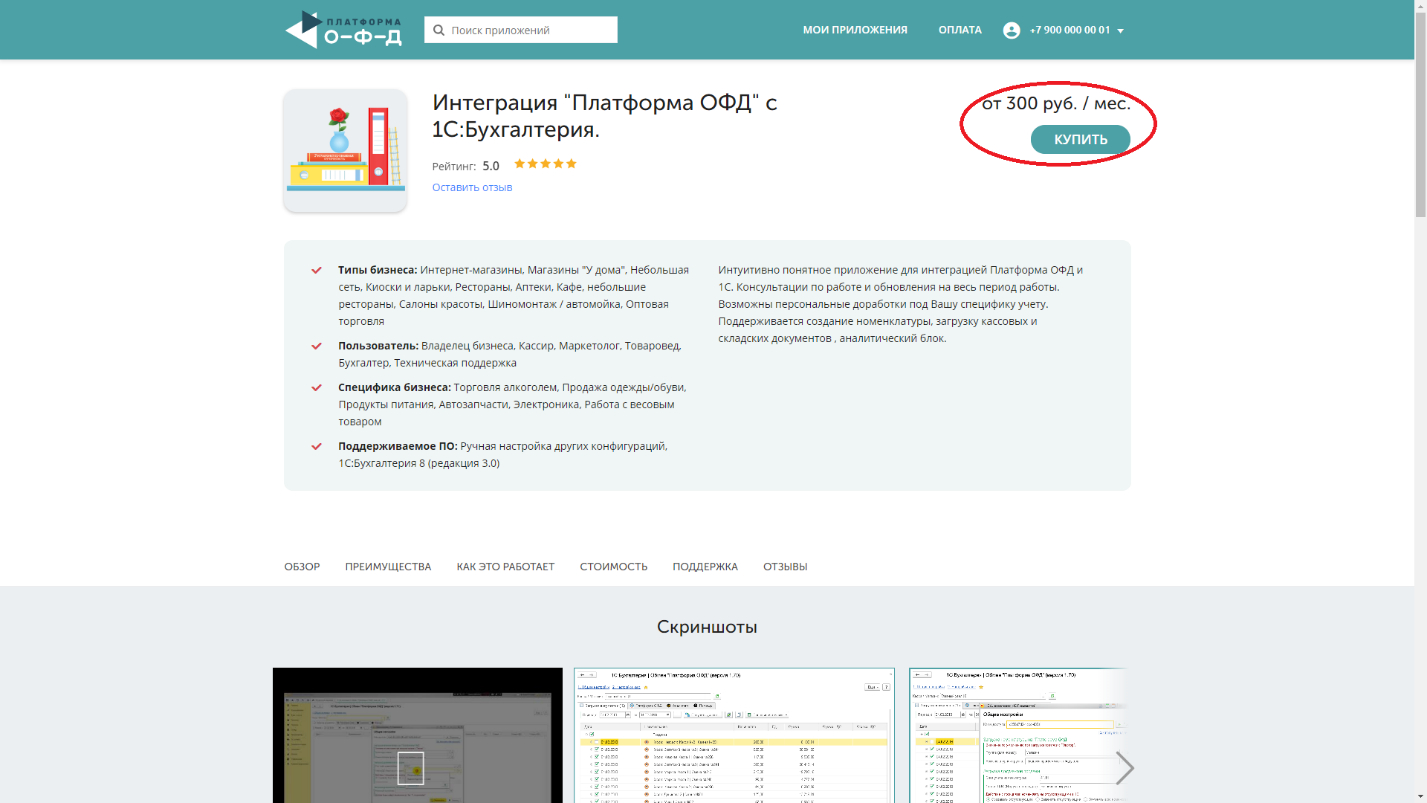Click the Пользователь checkmark icon
The height and width of the screenshot is (803, 1427).
tap(316, 346)
